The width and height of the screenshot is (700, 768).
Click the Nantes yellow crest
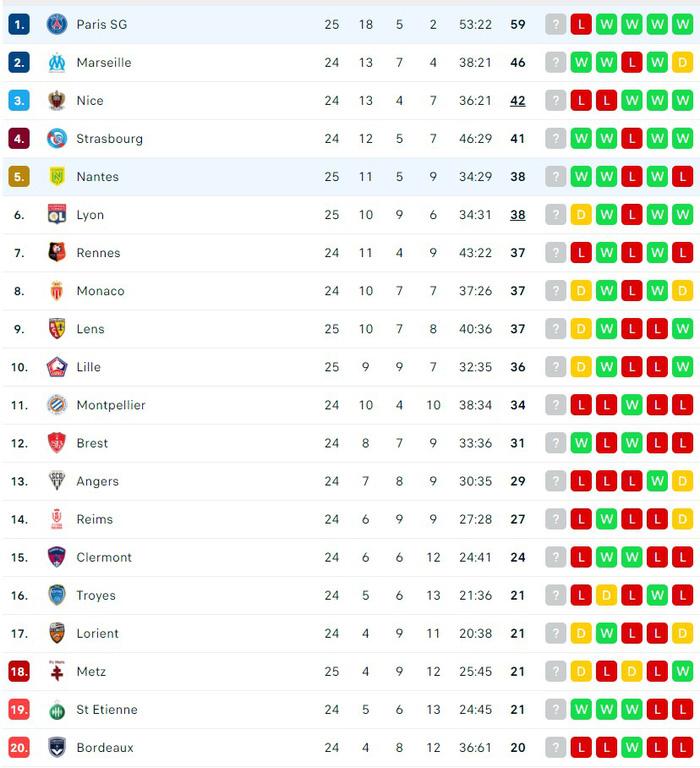(57, 177)
